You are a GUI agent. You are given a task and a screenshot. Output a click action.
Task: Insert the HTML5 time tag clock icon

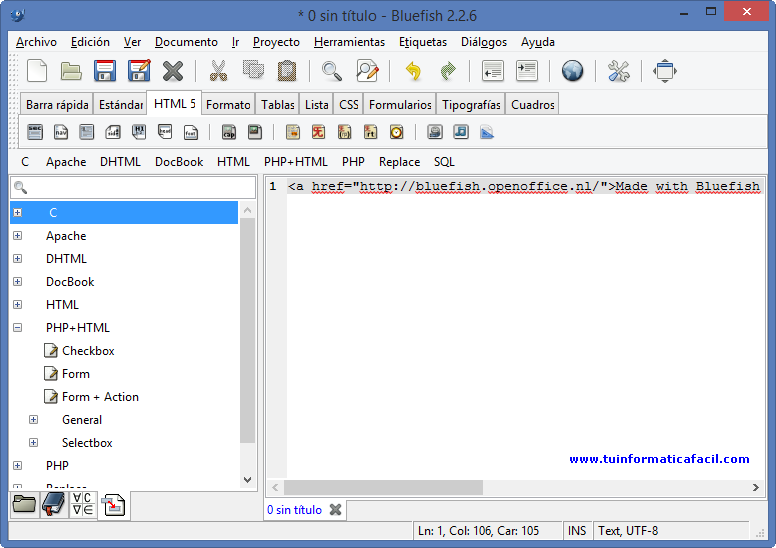pos(396,132)
